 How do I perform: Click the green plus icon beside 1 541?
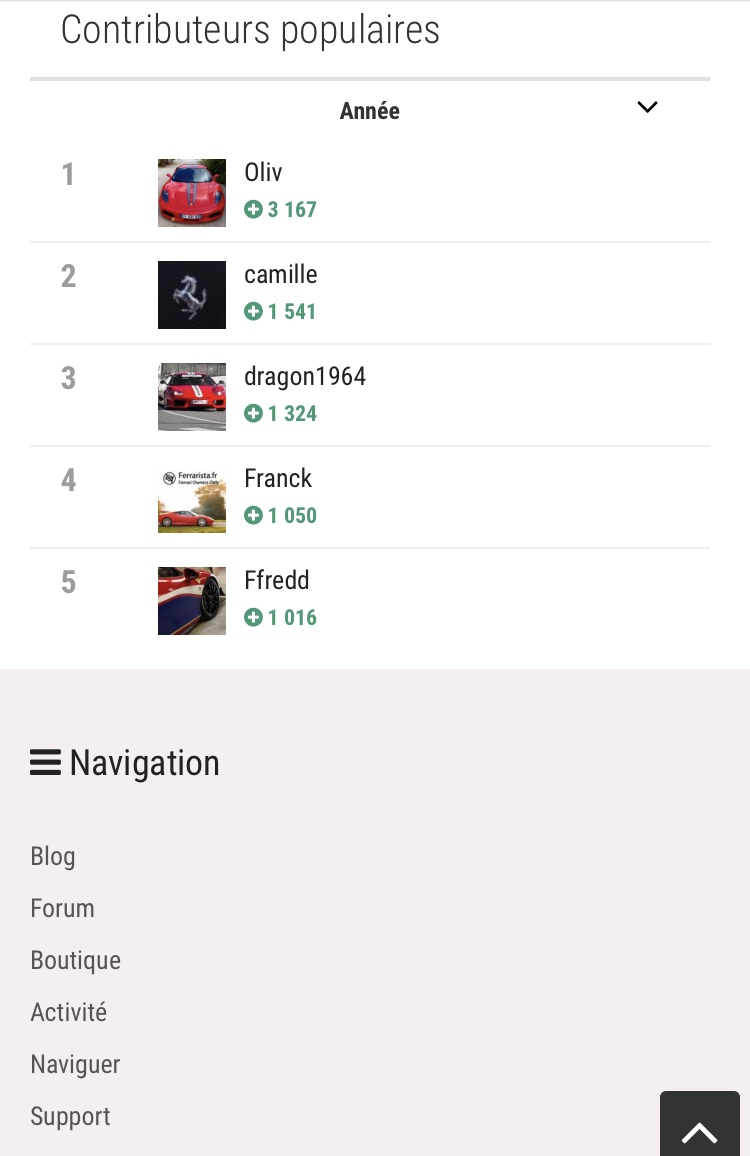(253, 312)
